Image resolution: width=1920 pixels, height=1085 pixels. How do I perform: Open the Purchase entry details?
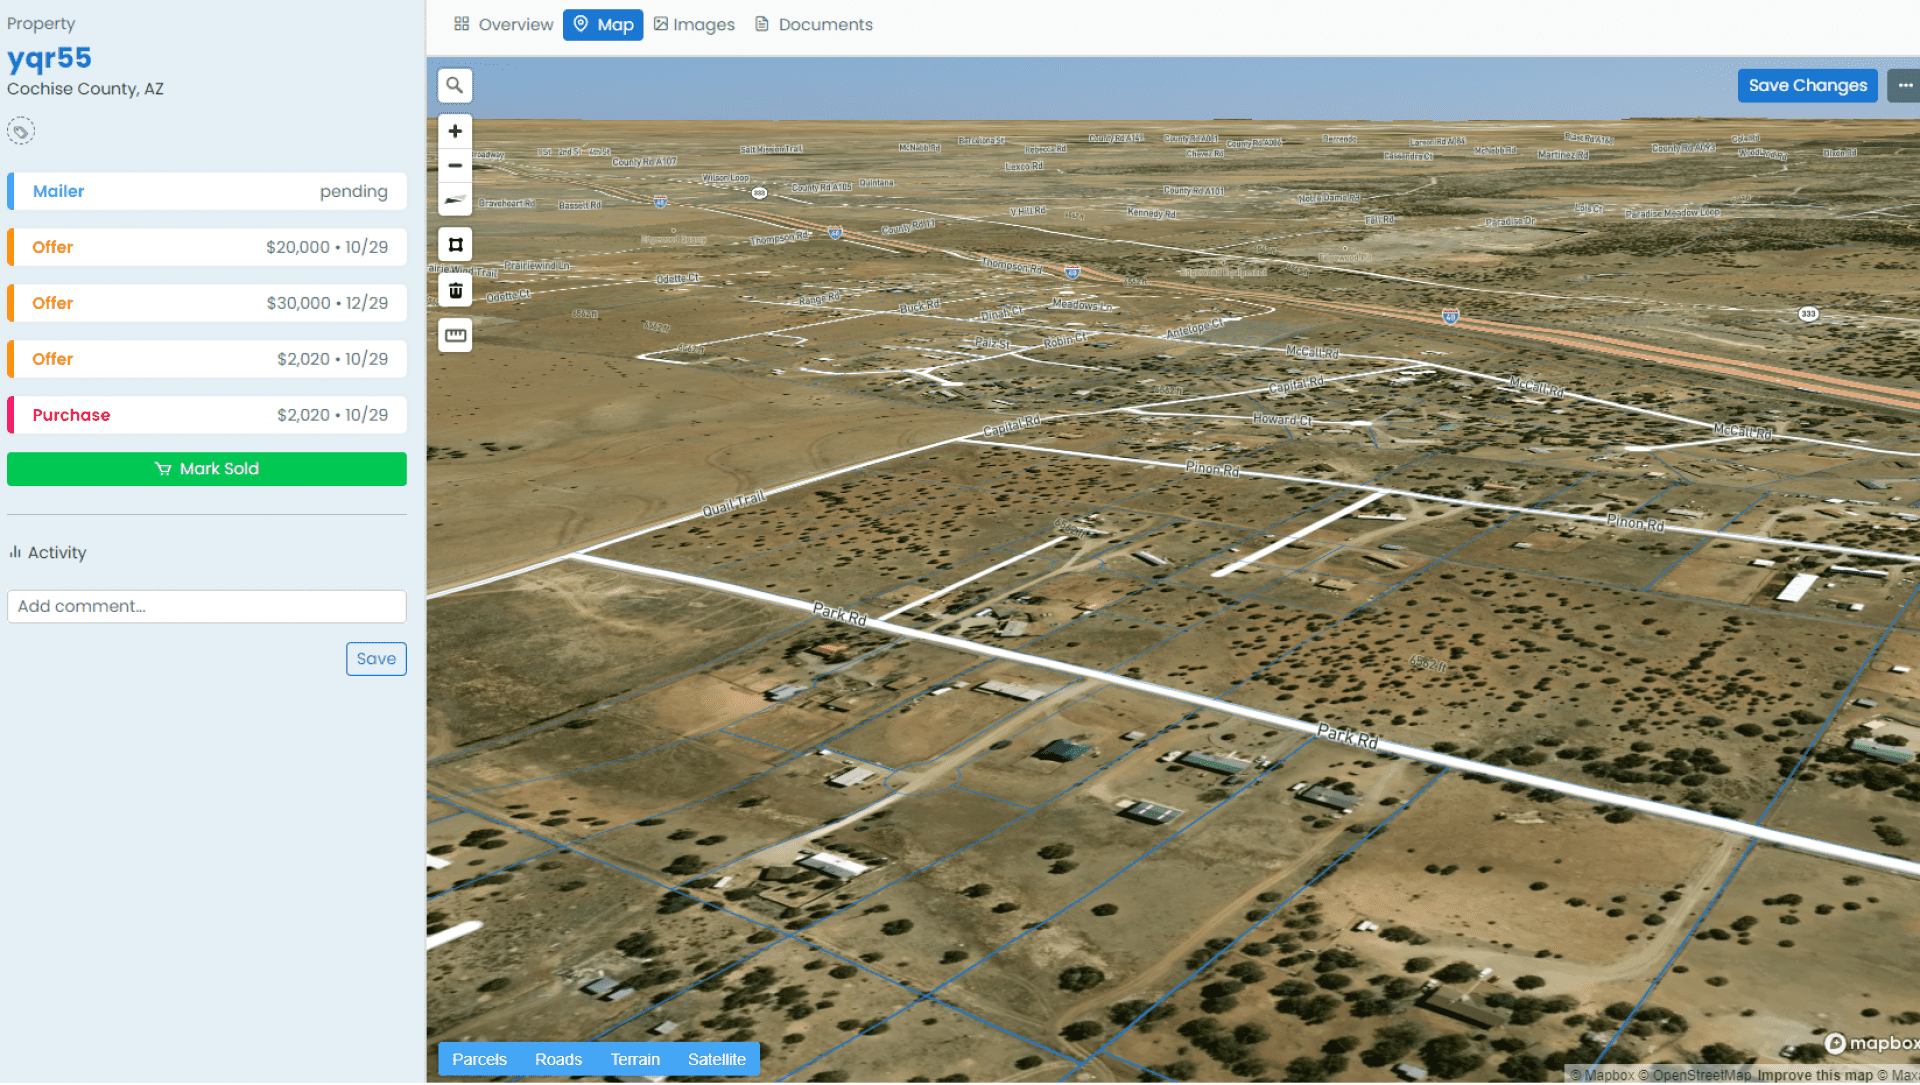click(x=206, y=414)
